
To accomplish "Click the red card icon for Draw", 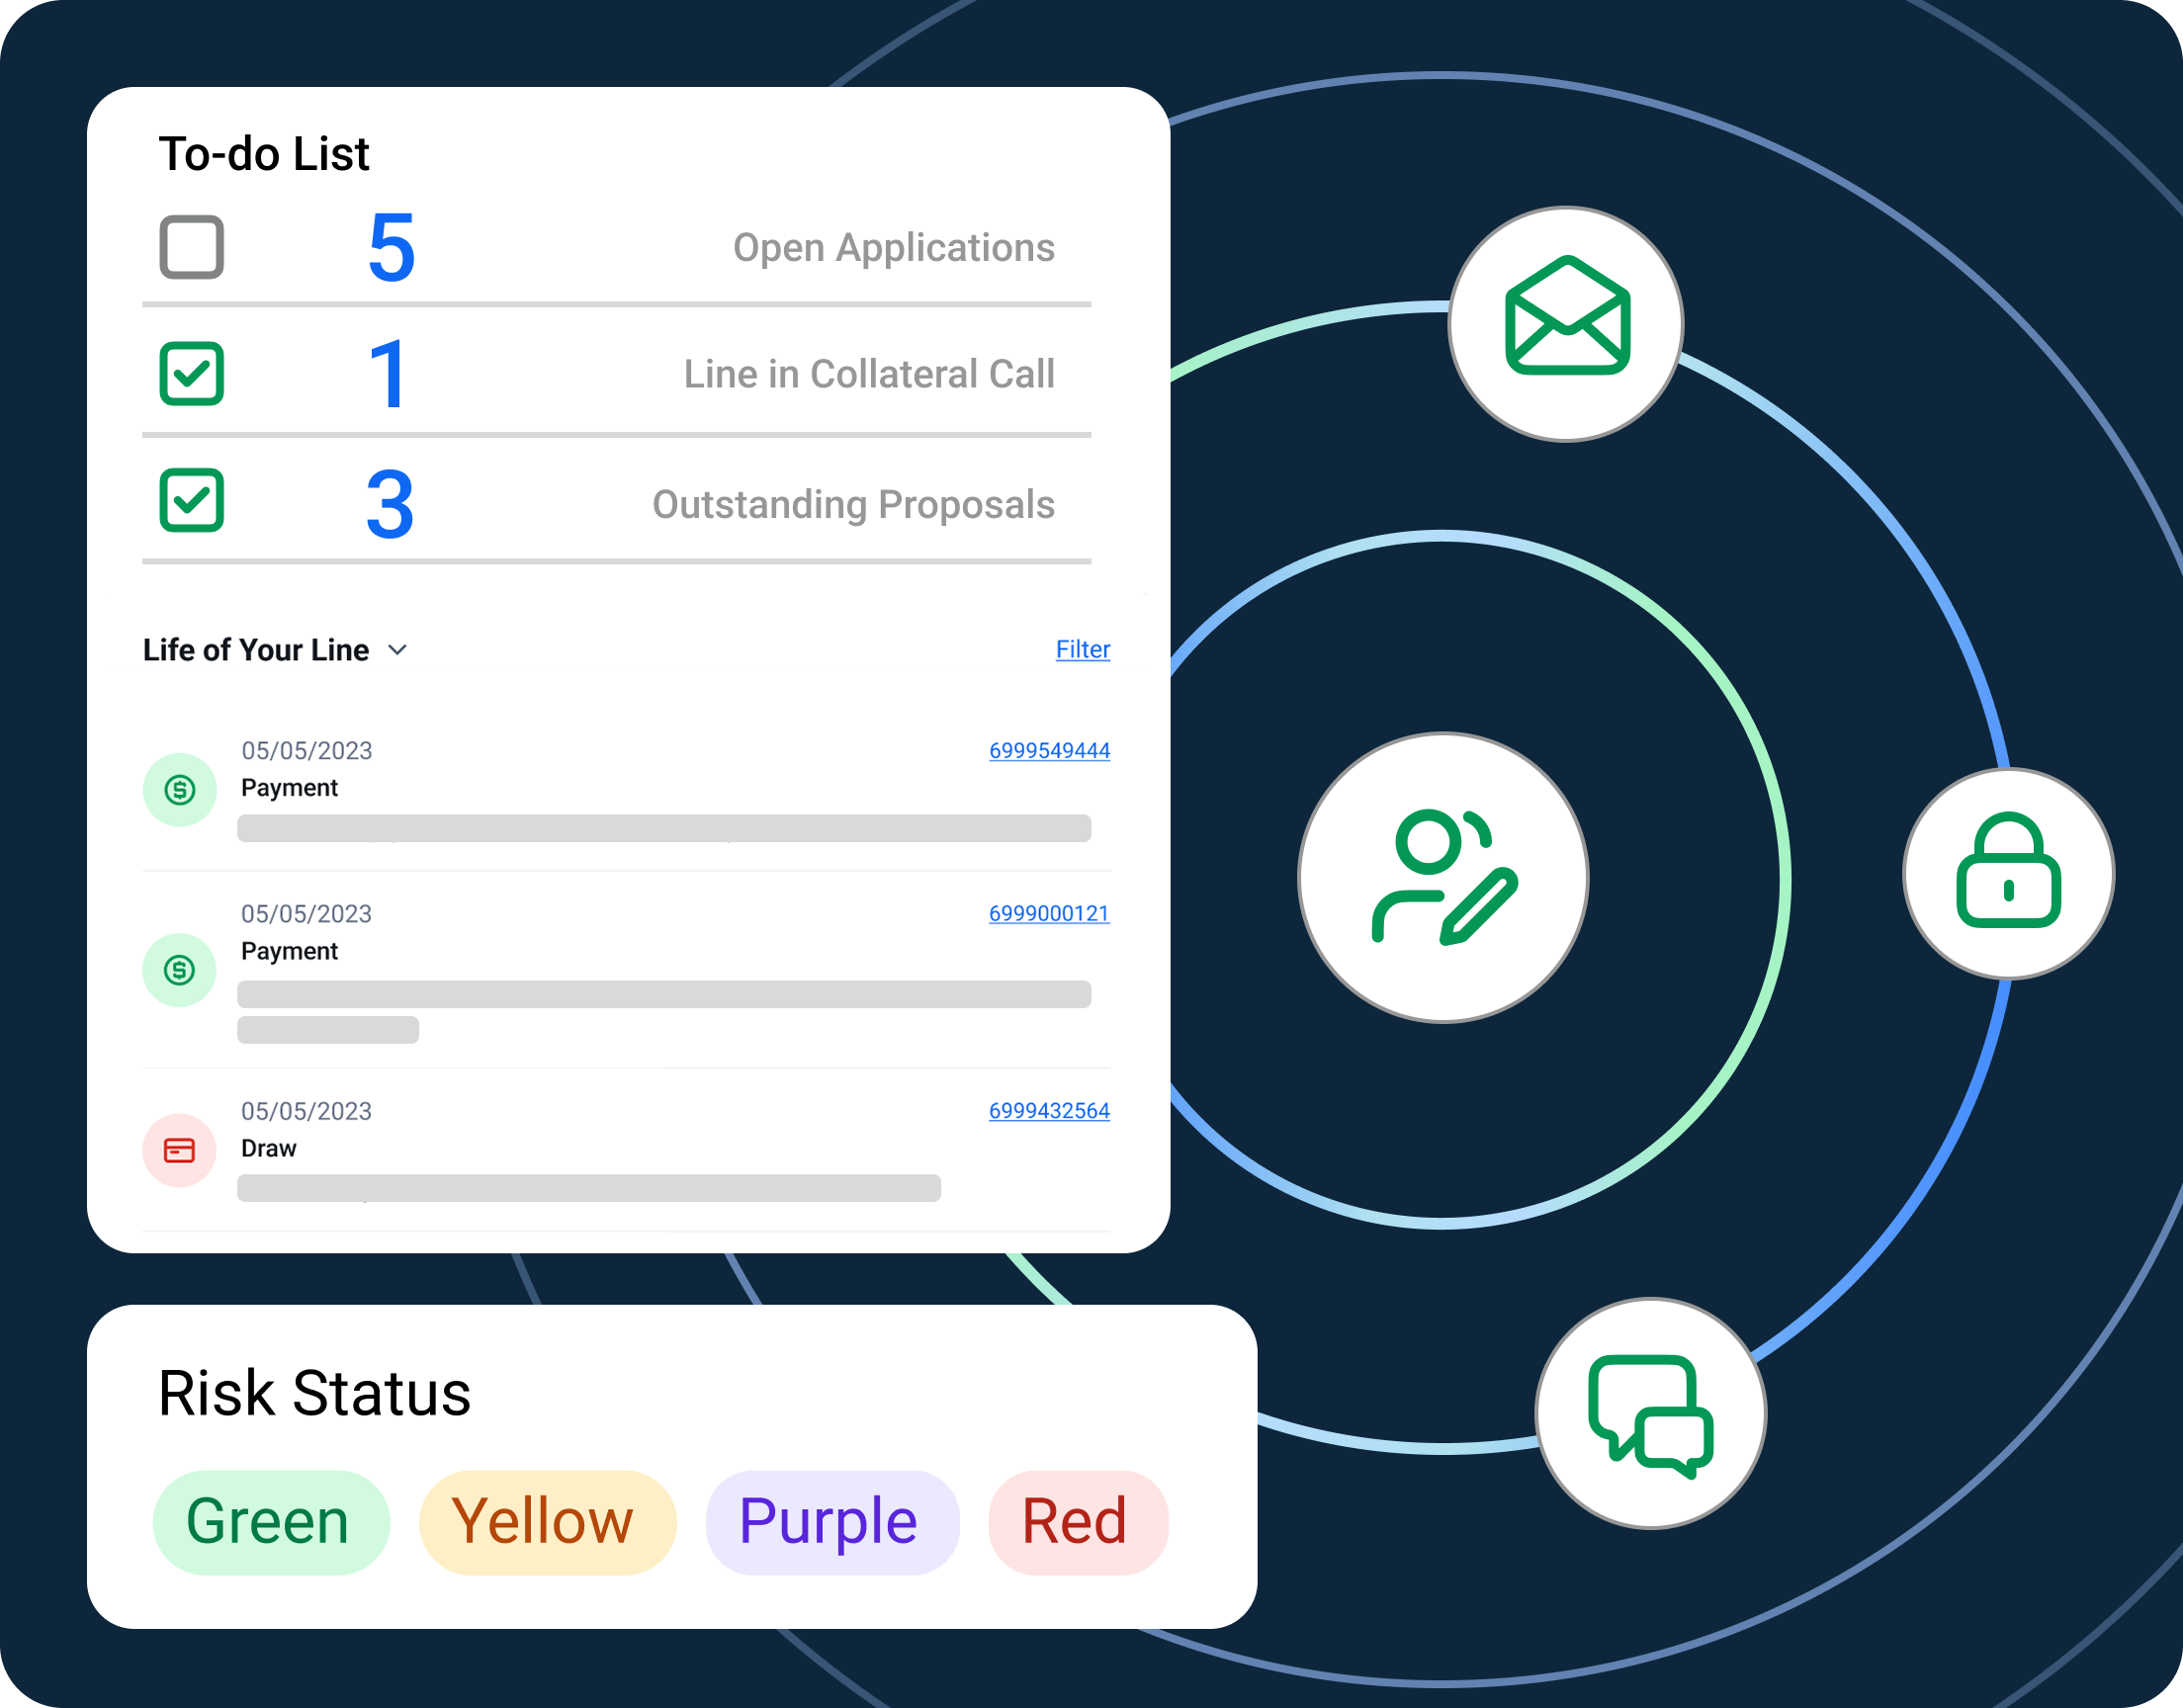I will coord(180,1150).
